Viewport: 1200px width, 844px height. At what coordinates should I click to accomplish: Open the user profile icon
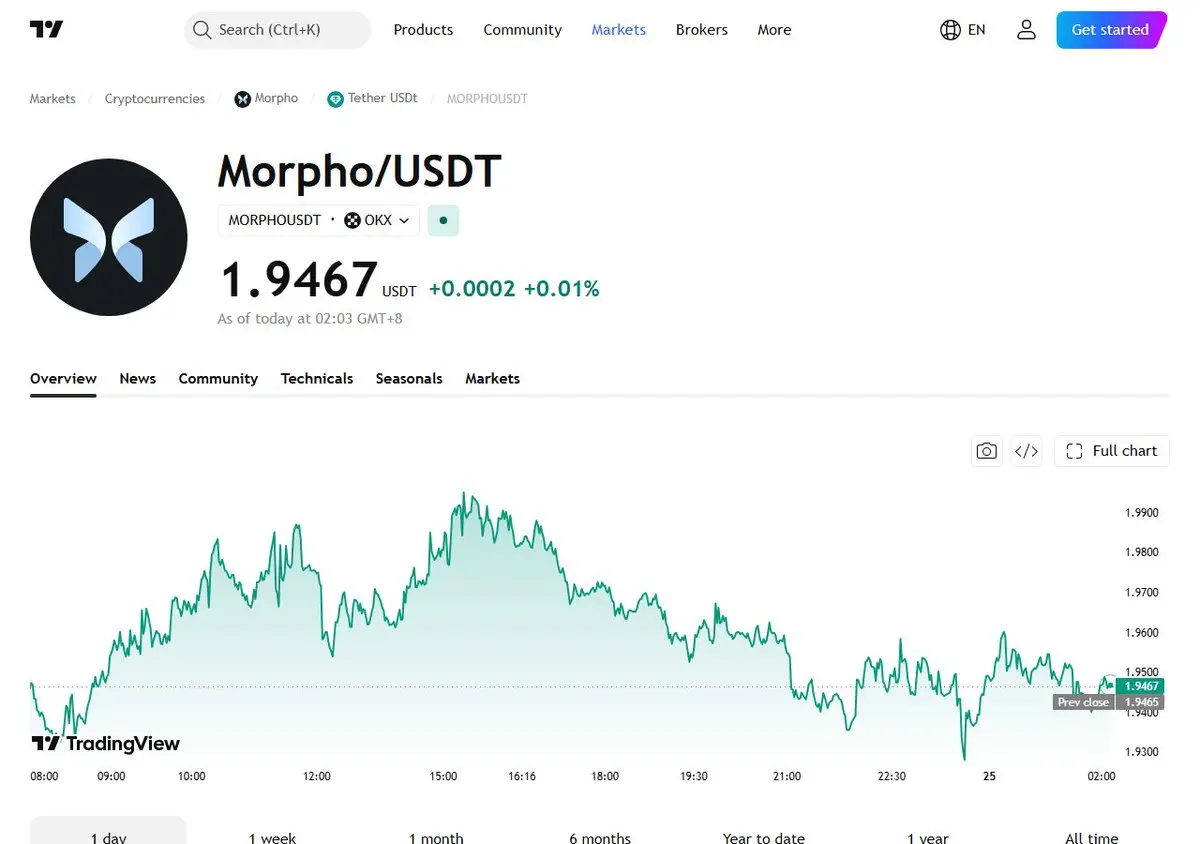click(x=1026, y=30)
